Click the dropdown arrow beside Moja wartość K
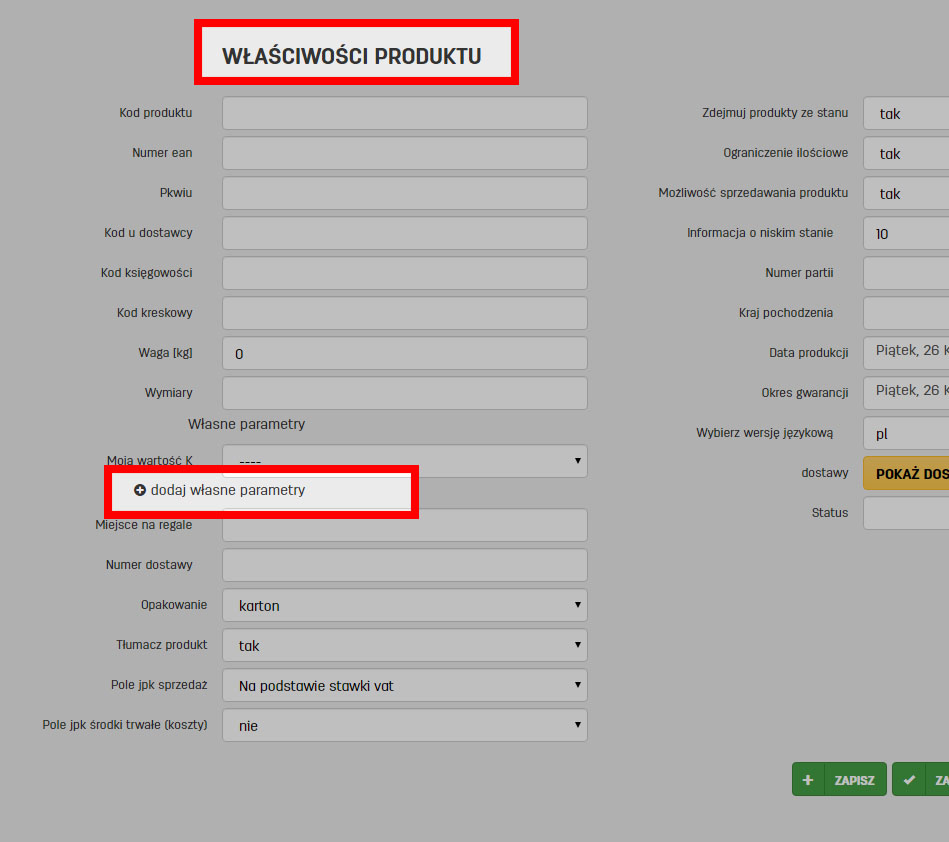 577,461
